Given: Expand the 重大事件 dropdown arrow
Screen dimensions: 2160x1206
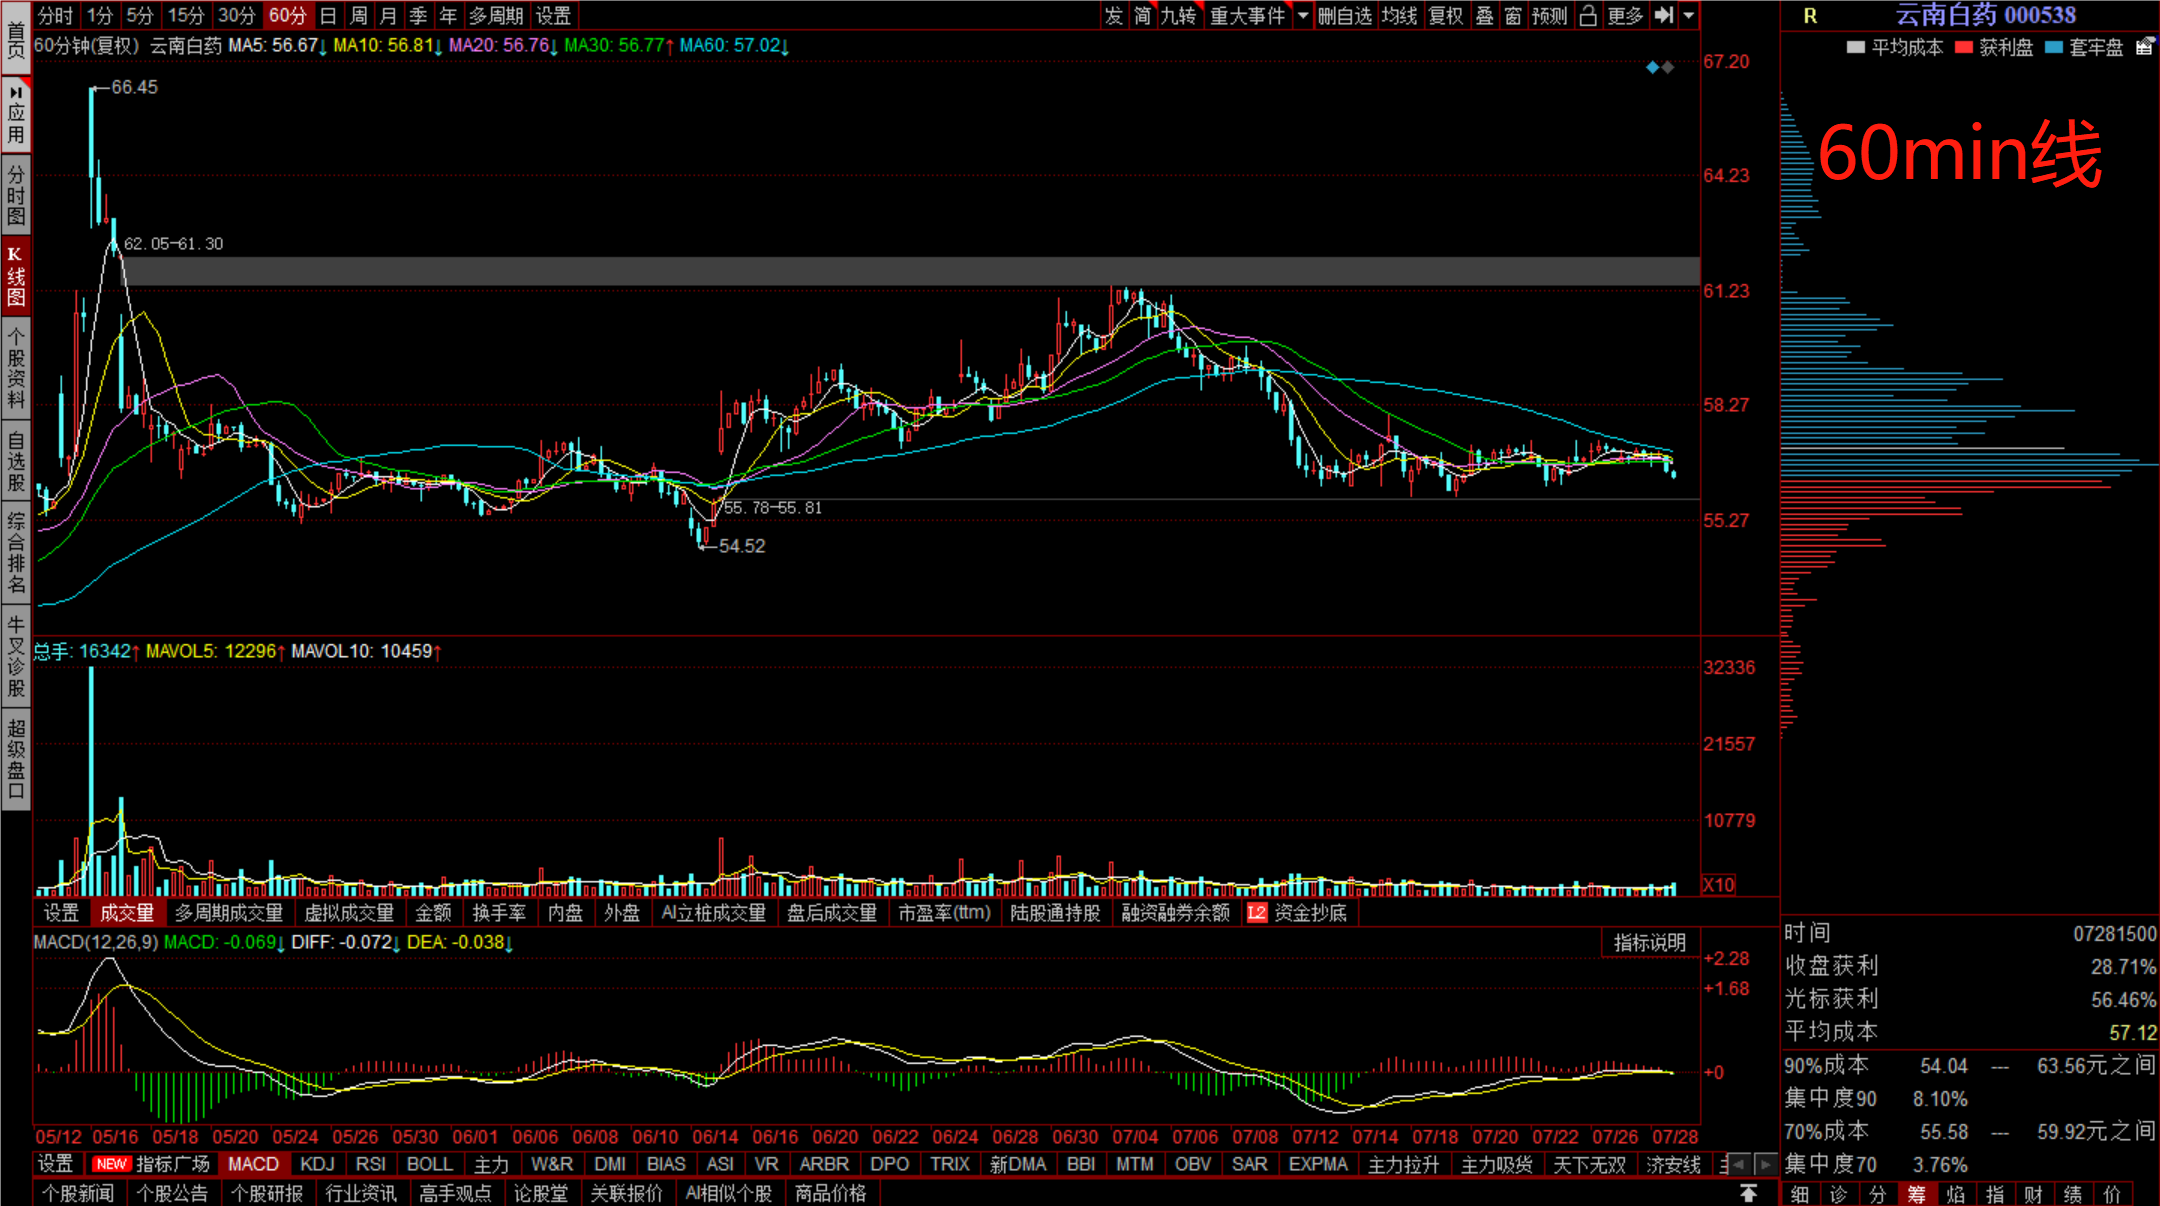Looking at the screenshot, I should pos(1302,15).
